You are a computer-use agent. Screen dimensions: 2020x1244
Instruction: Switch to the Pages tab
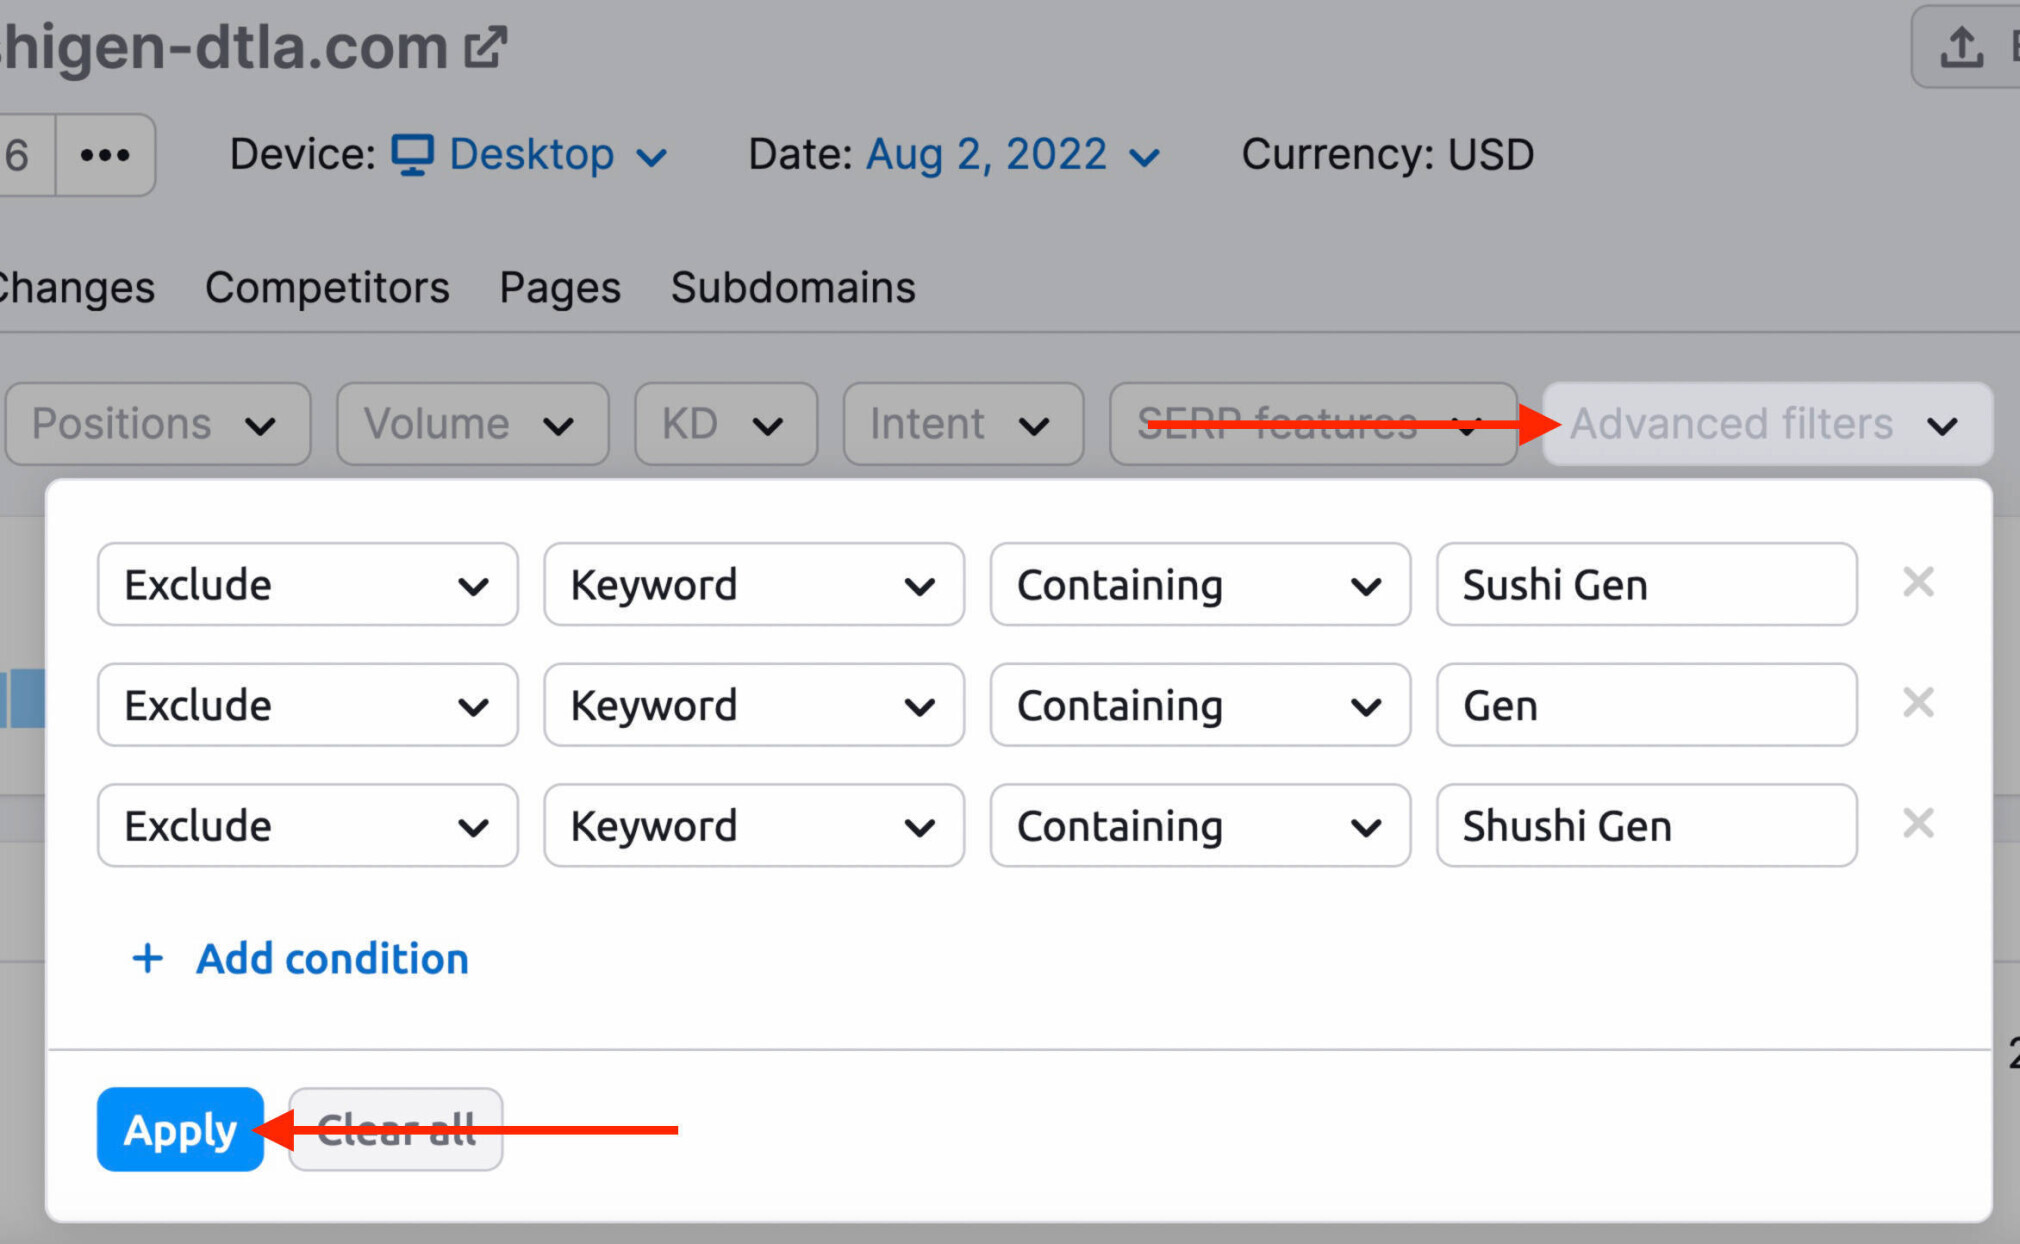[x=560, y=288]
